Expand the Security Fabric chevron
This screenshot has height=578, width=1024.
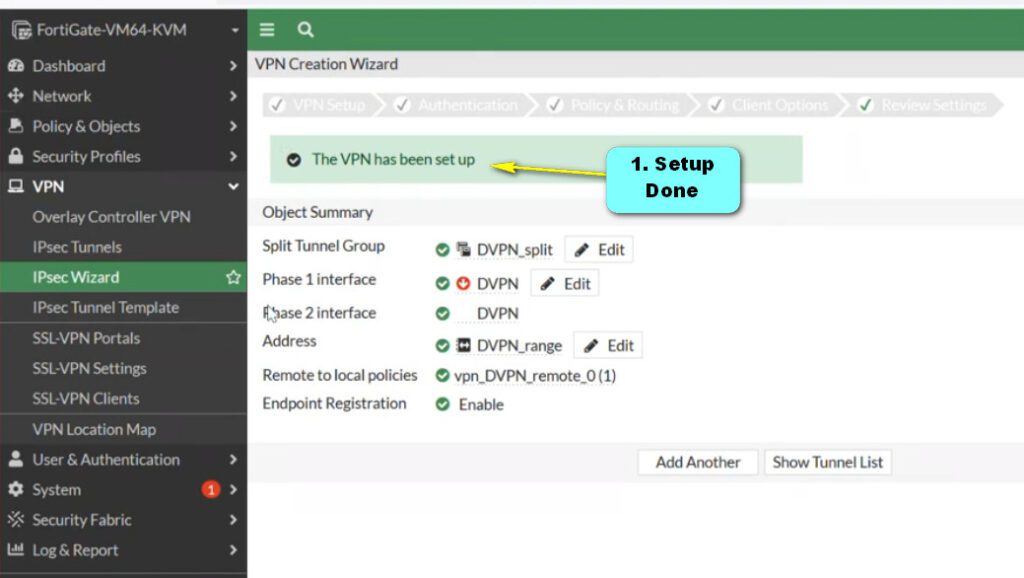[233, 519]
